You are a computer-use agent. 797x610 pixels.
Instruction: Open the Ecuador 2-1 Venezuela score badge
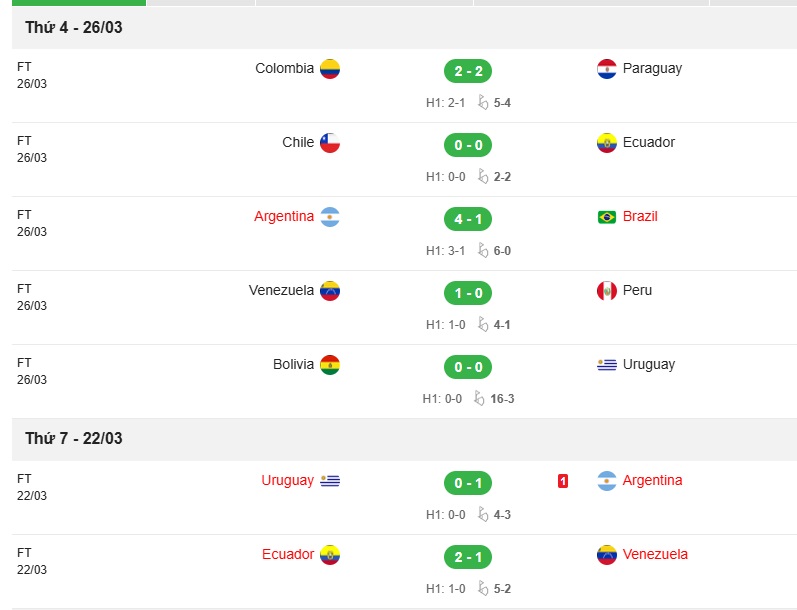click(468, 557)
